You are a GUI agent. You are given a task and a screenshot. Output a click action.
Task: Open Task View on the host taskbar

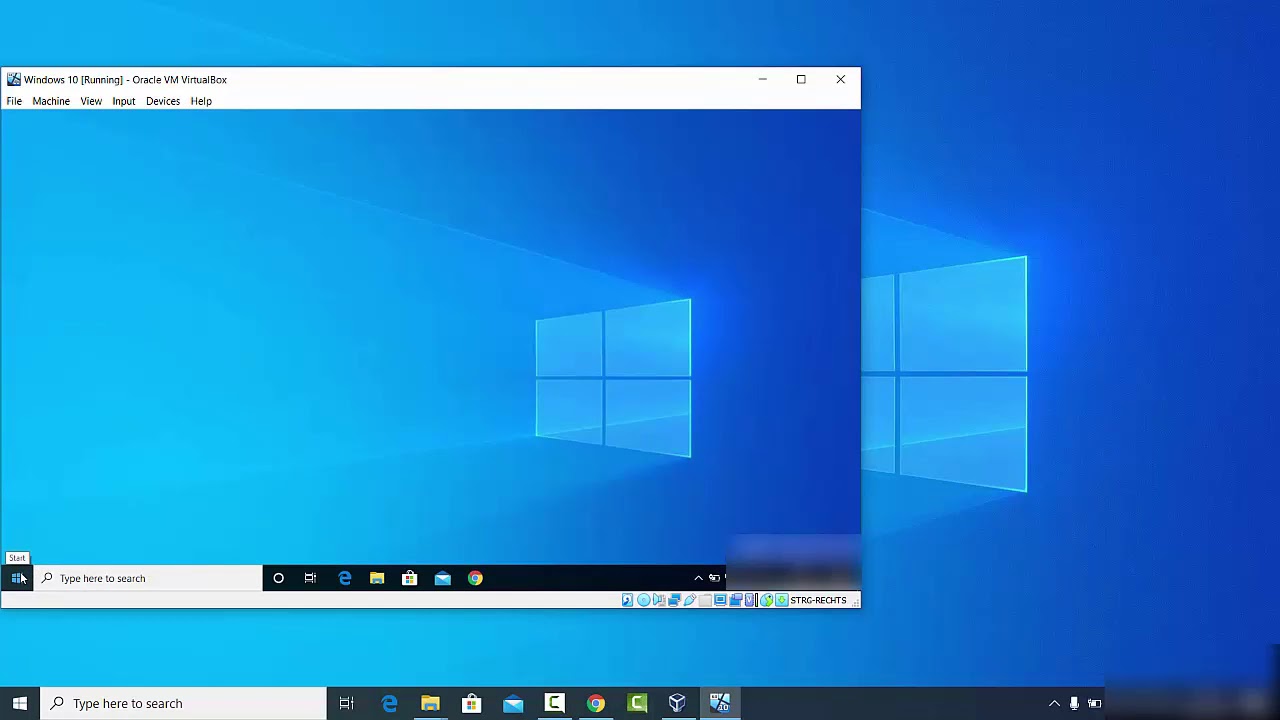point(347,703)
